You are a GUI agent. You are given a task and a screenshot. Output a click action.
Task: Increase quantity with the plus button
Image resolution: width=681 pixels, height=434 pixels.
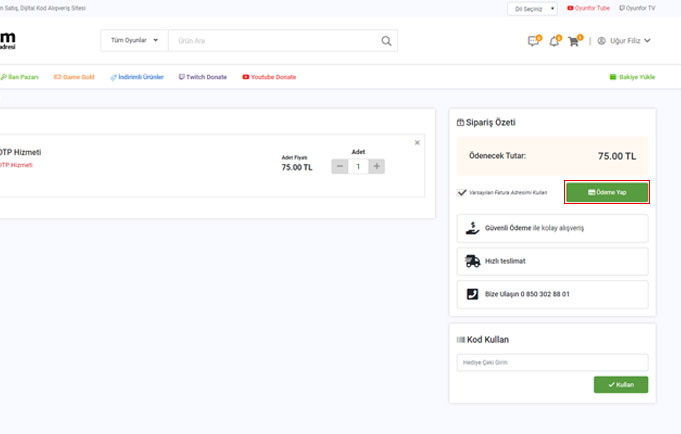click(376, 166)
